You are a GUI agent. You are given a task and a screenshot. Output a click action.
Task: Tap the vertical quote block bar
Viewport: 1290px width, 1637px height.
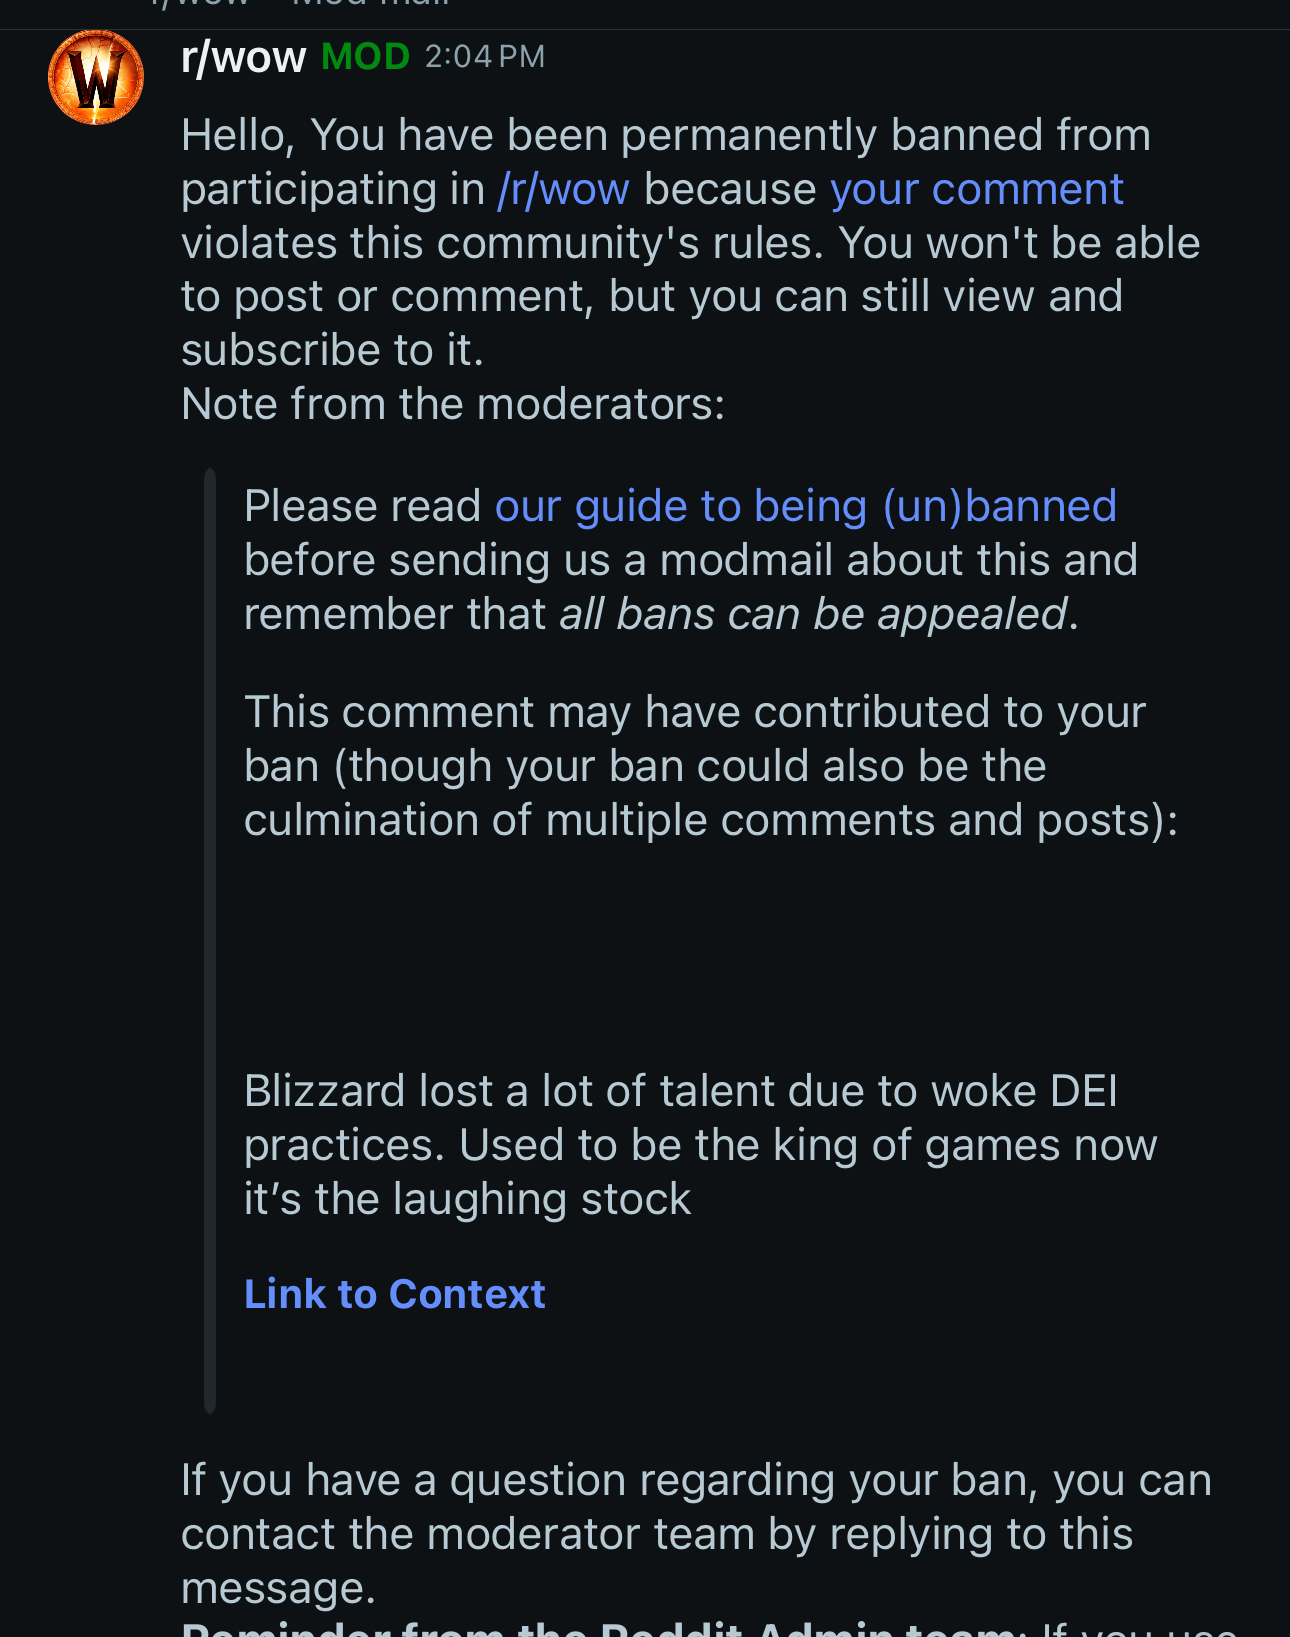pos(210,940)
